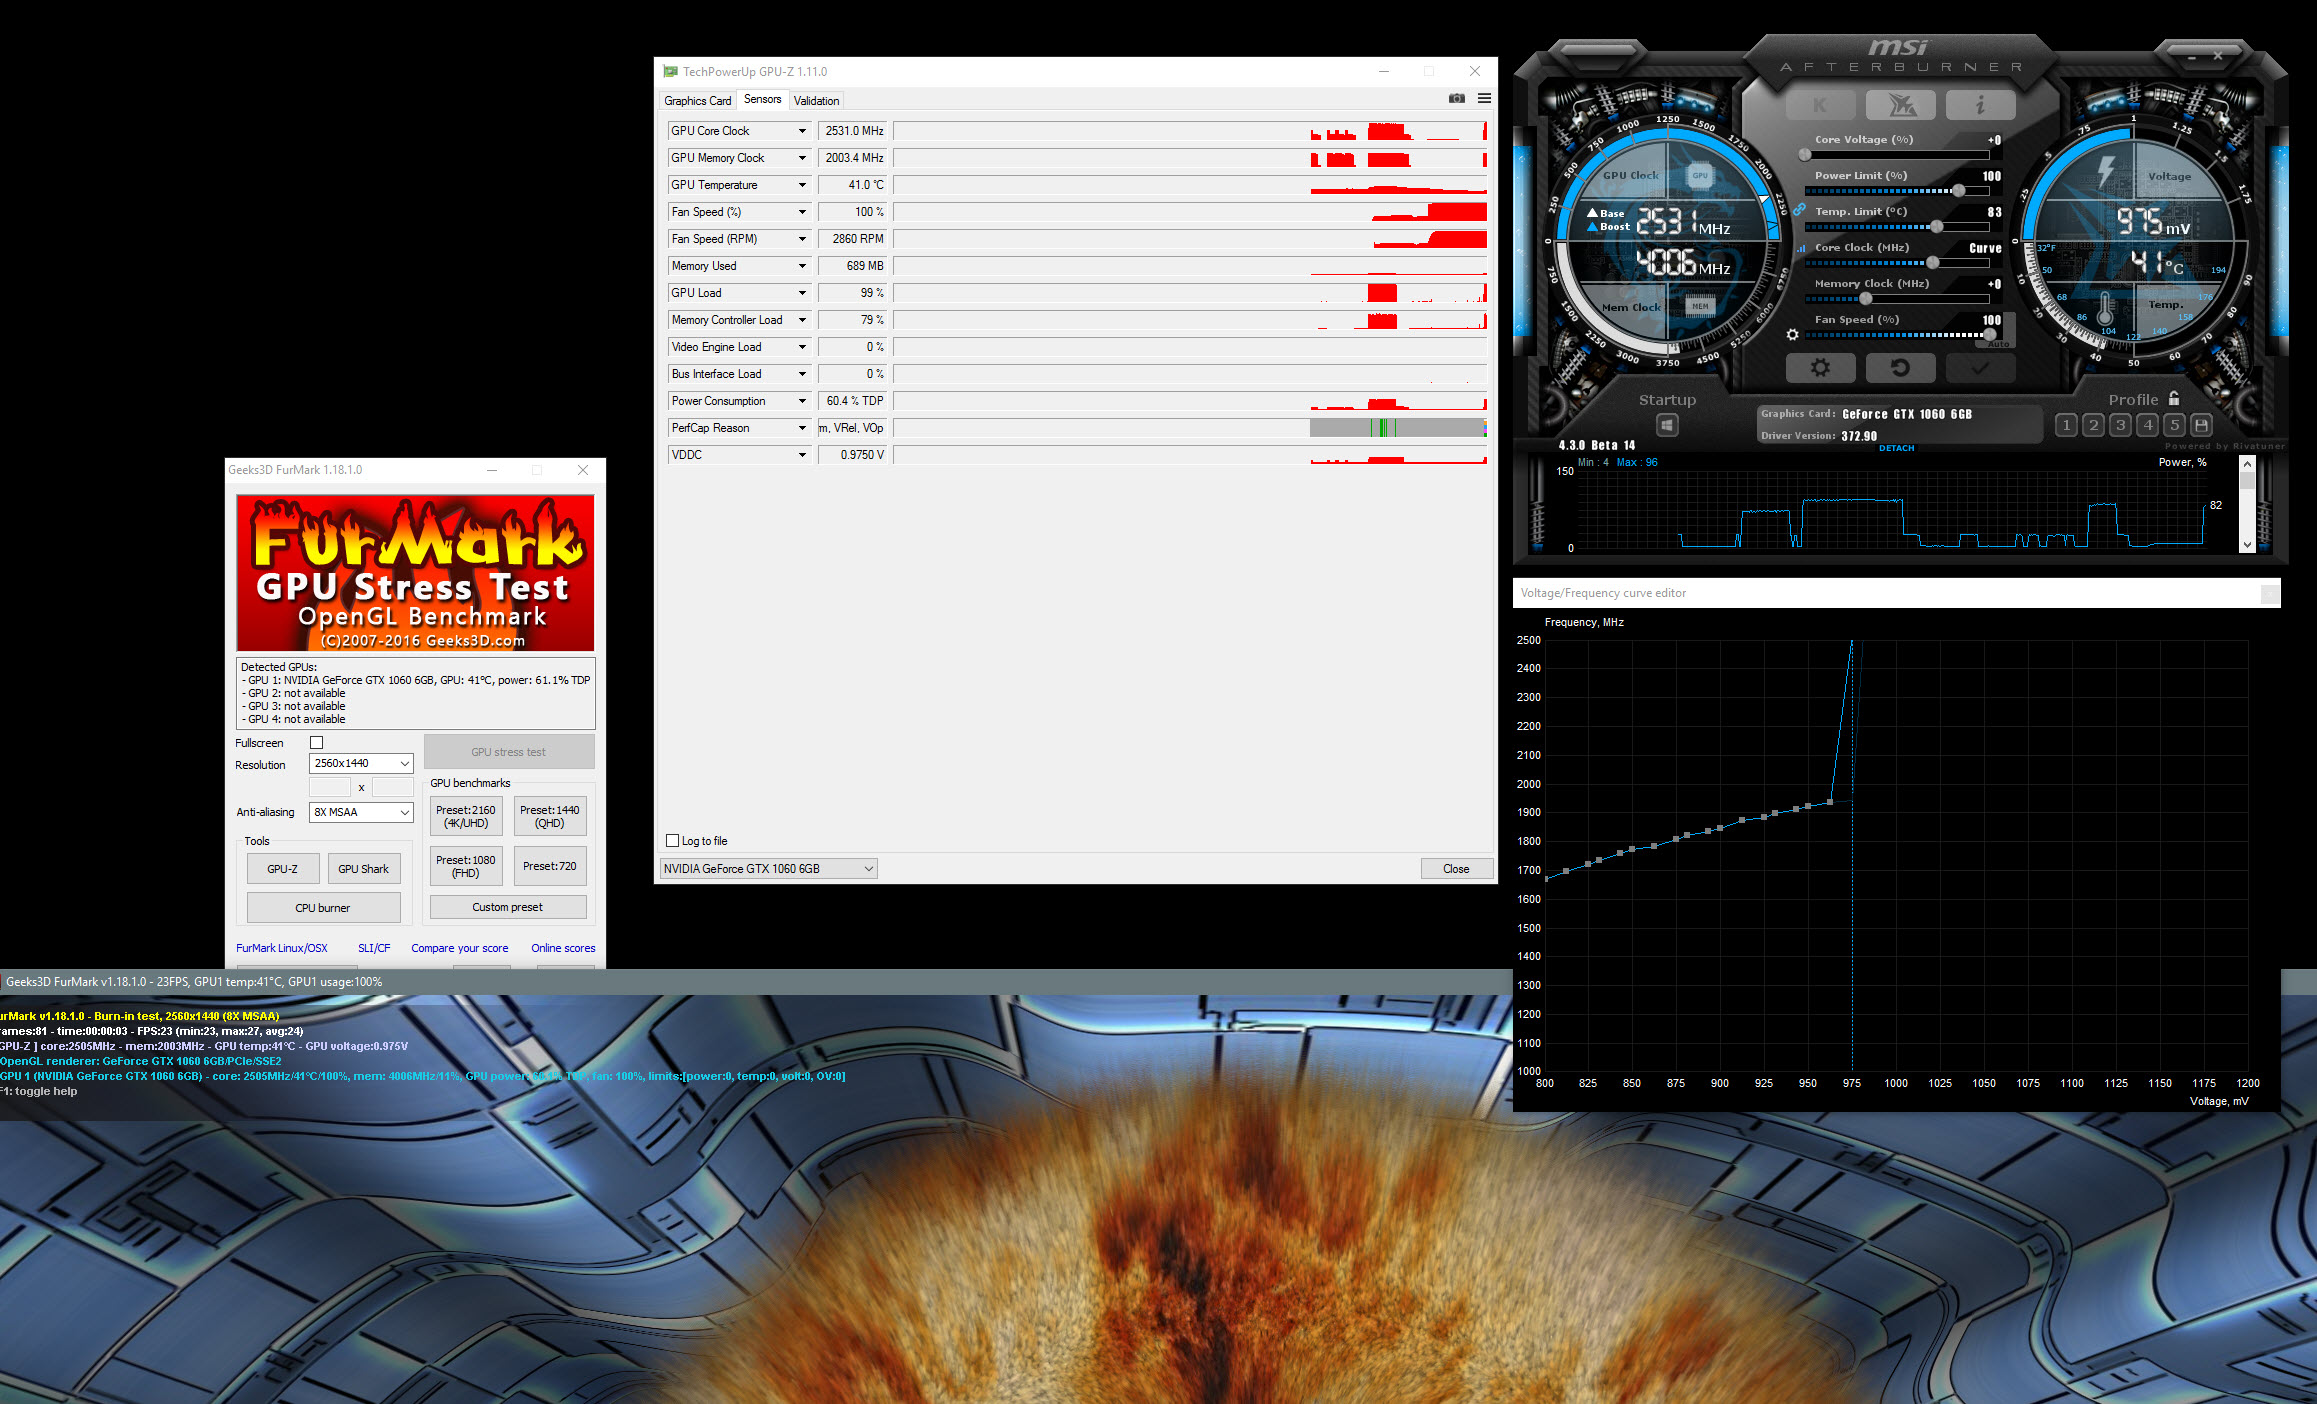2317x1404 pixels.
Task: Open the NVIDIA GeForce GTX 1060 device dropdown
Action: click(x=768, y=869)
